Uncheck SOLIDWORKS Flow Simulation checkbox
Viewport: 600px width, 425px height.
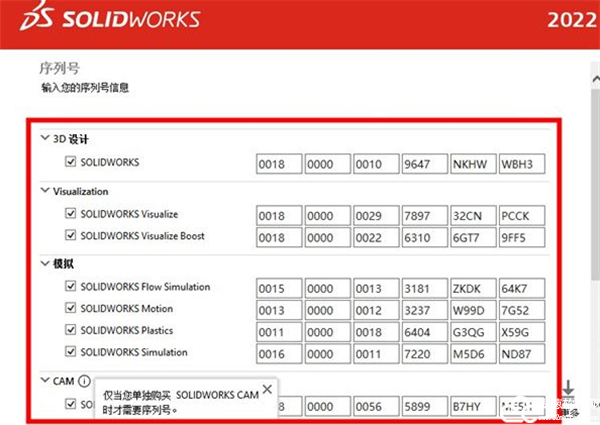coord(70,286)
